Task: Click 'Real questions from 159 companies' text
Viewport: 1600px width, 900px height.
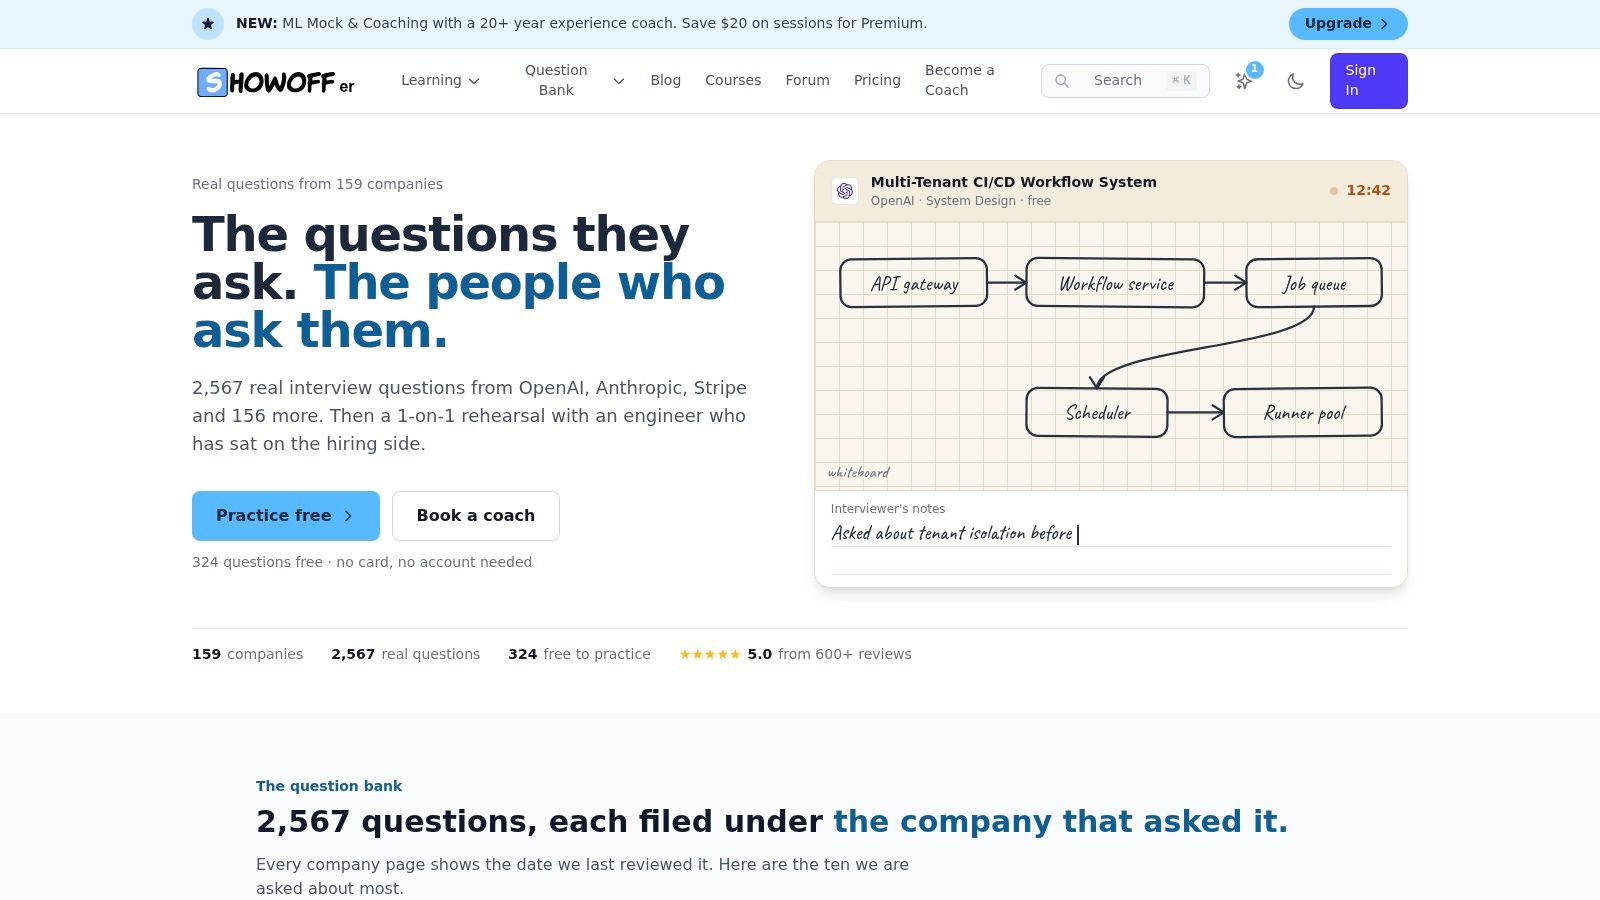Action: (317, 184)
